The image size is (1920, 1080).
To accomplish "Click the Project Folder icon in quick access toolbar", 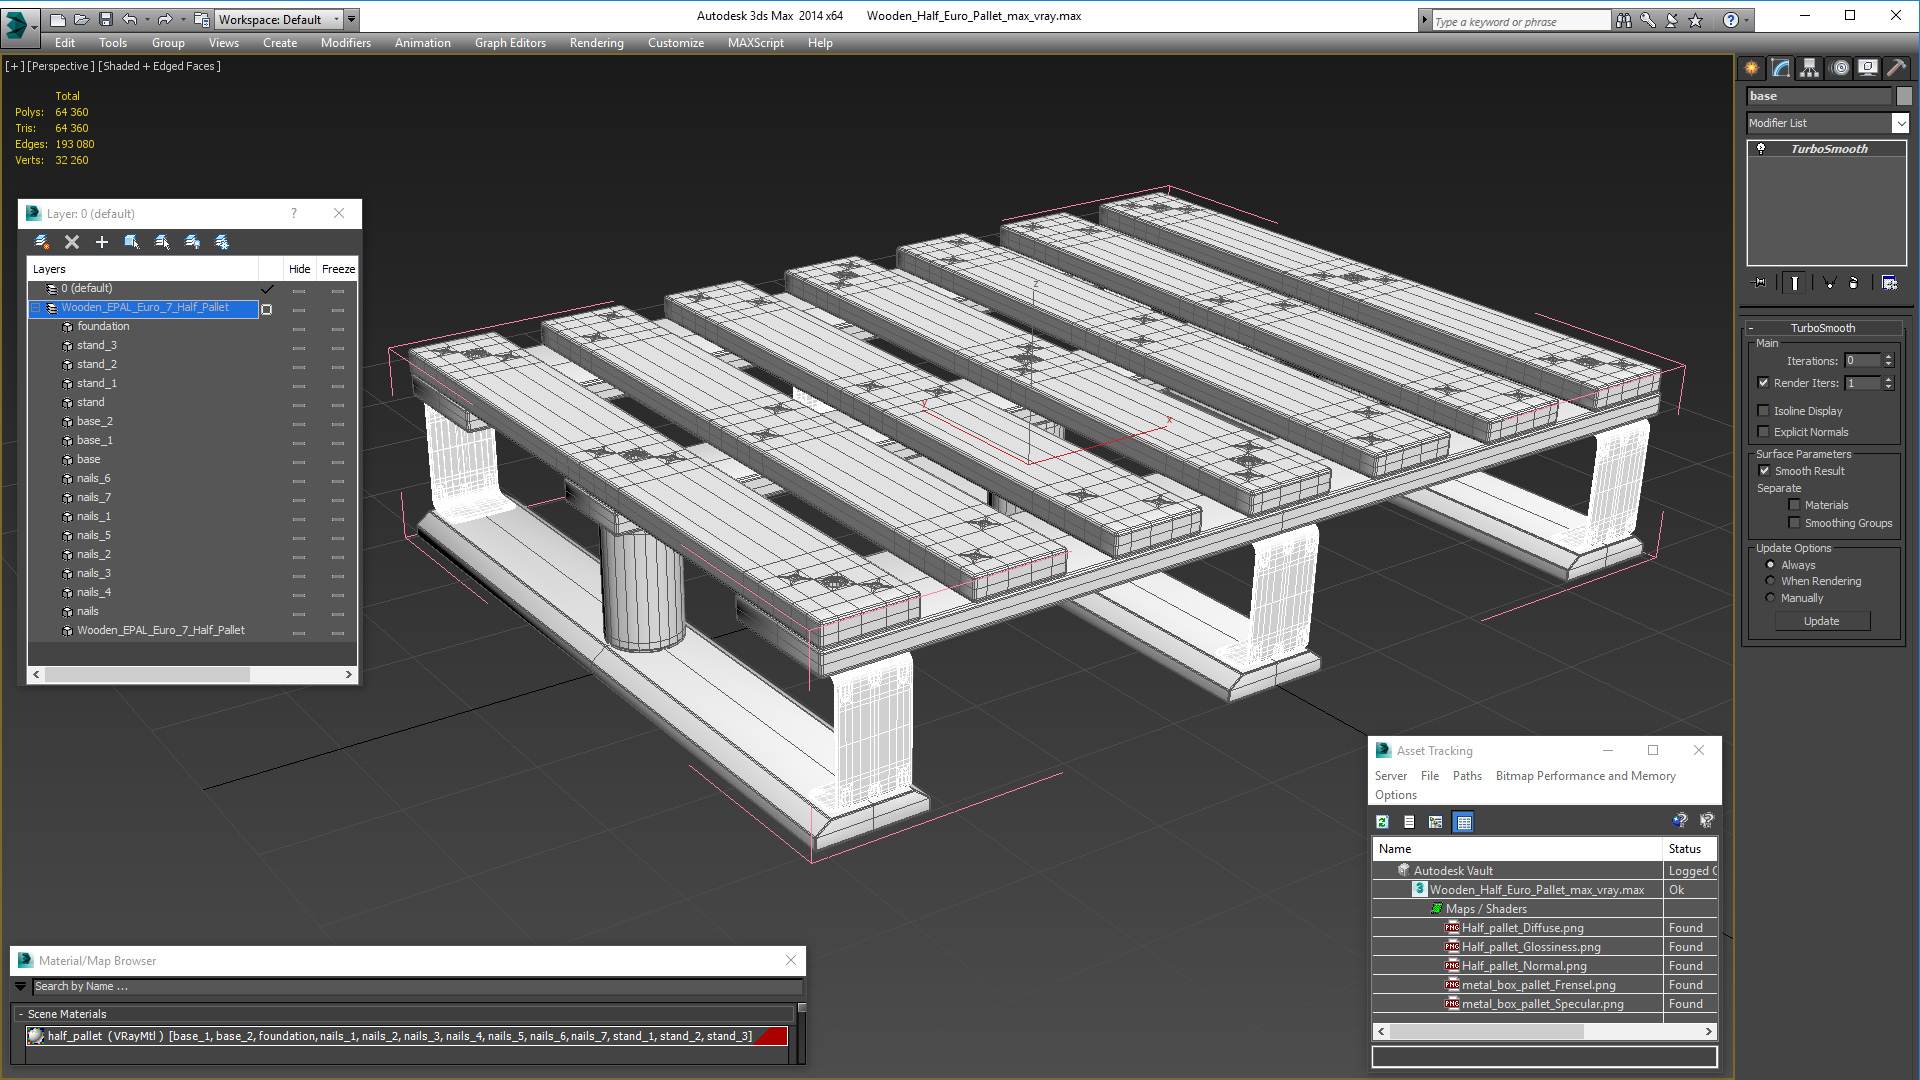I will click(201, 19).
